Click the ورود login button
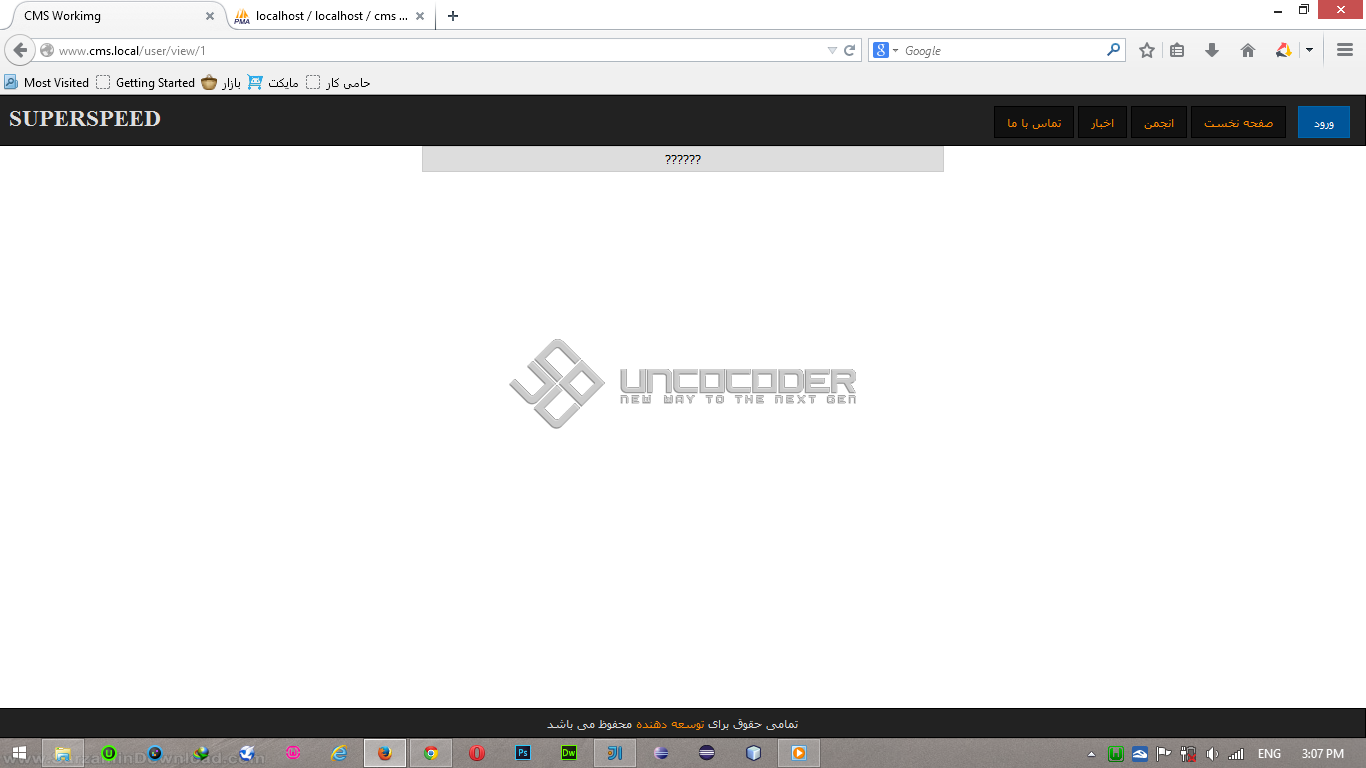1366x768 pixels. 1324,122
